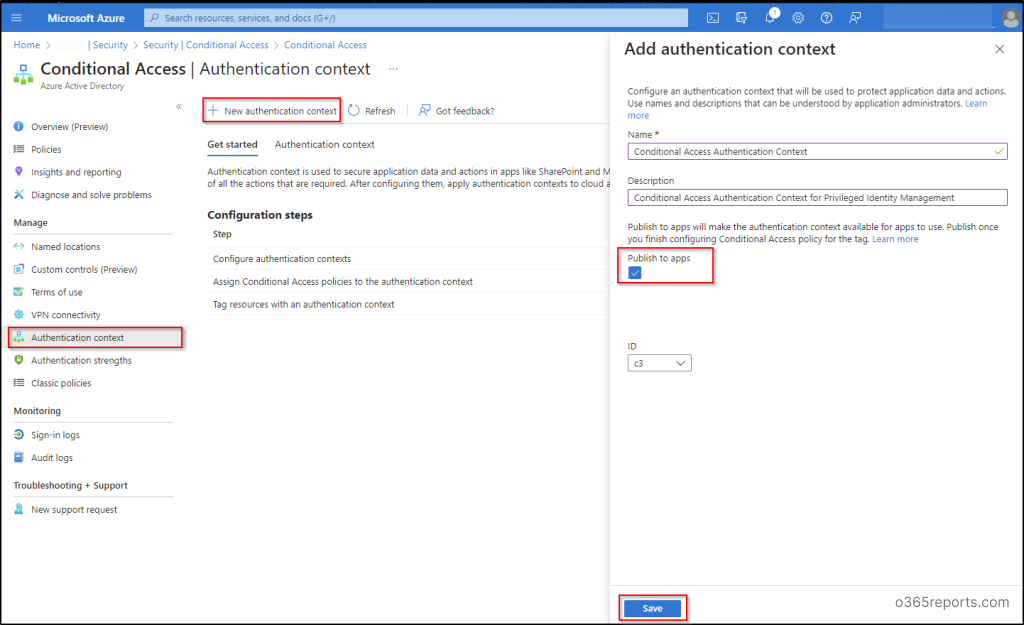This screenshot has width=1024, height=625.
Task: Switch to the Authentication context tab
Action: click(x=325, y=144)
